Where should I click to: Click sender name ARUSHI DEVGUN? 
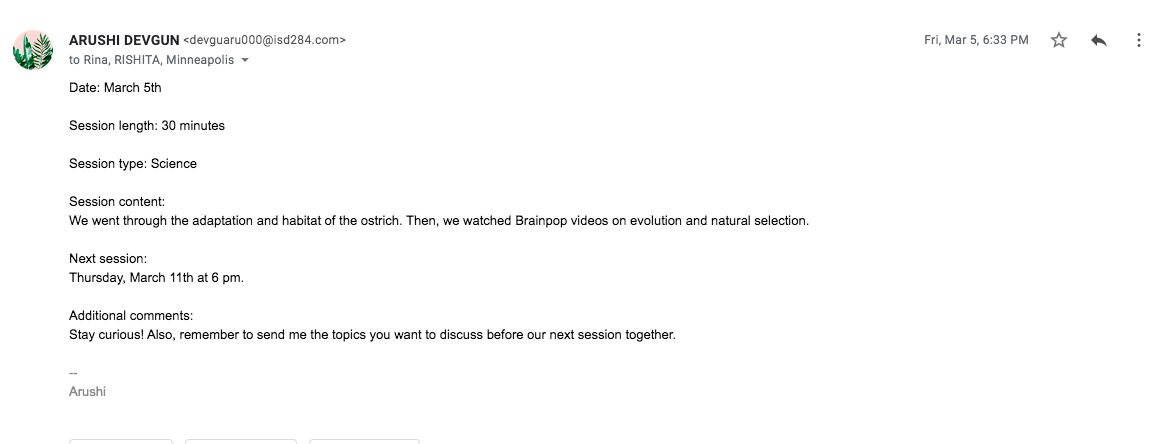[124, 40]
